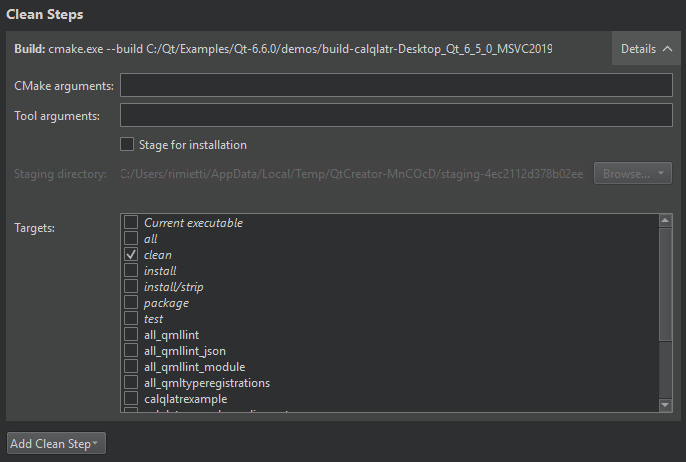Check the install target checkbox

tap(131, 271)
